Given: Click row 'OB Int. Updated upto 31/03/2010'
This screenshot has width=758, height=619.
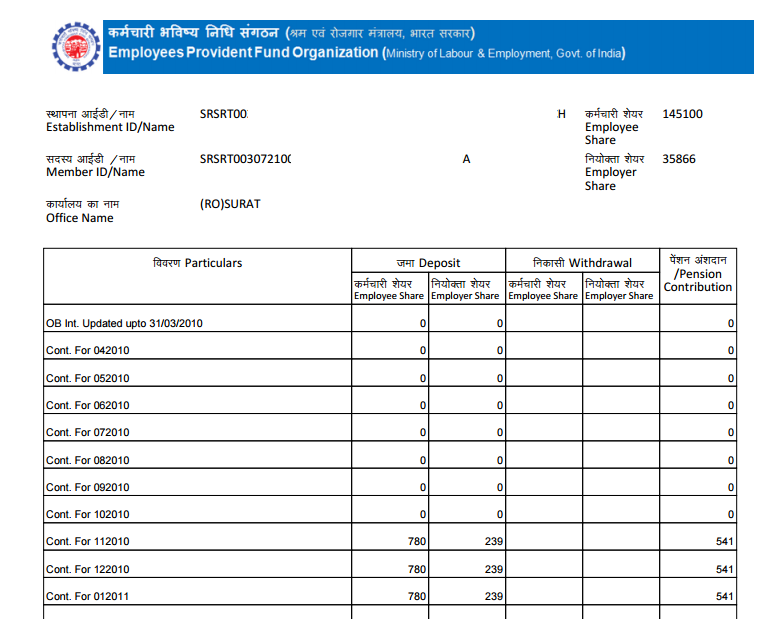Looking at the screenshot, I should (390, 318).
